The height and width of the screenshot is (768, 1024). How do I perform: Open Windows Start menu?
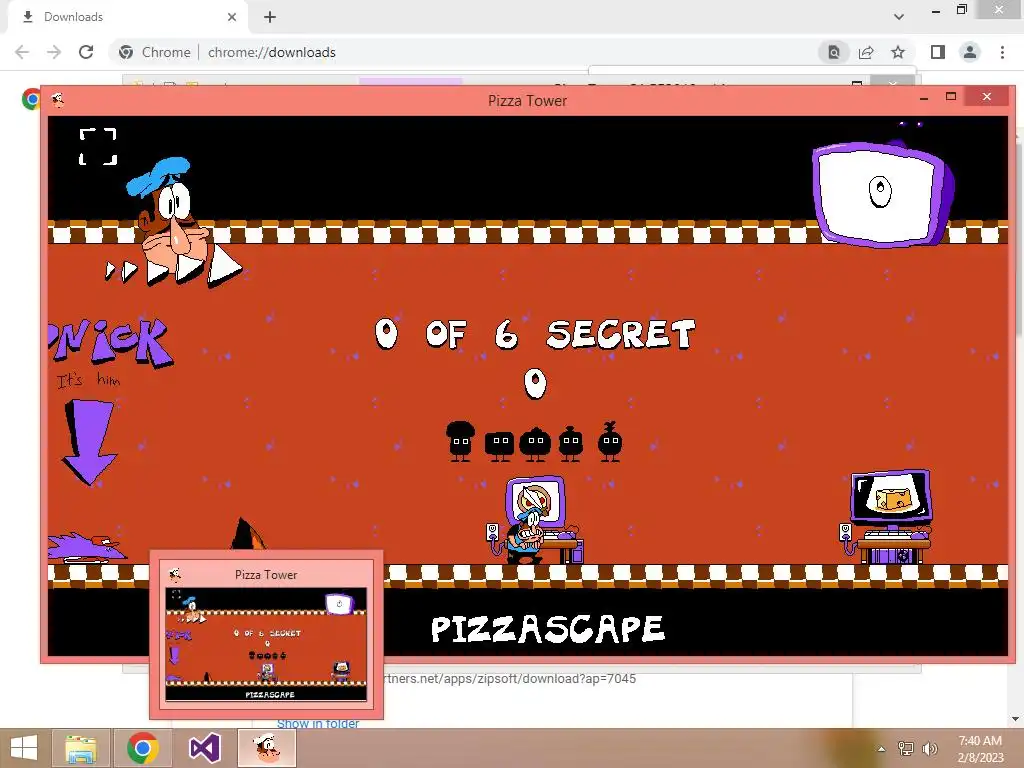pos(24,748)
